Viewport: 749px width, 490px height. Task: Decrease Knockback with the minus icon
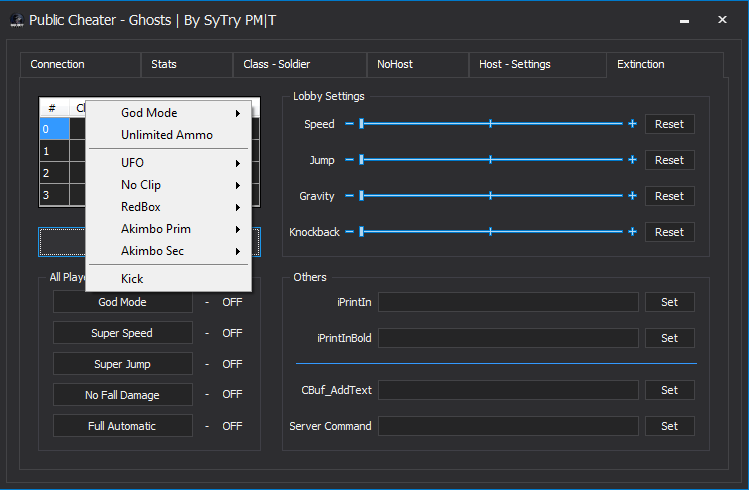pos(350,232)
